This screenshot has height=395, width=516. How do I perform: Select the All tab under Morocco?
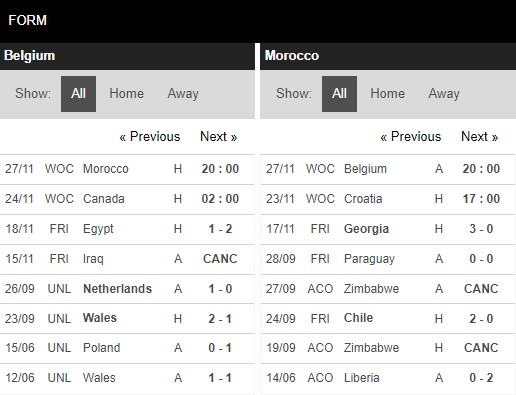pyautogui.click(x=339, y=94)
